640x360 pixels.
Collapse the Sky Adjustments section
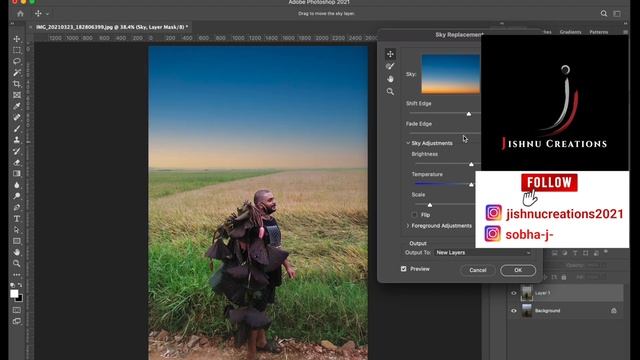pos(408,143)
